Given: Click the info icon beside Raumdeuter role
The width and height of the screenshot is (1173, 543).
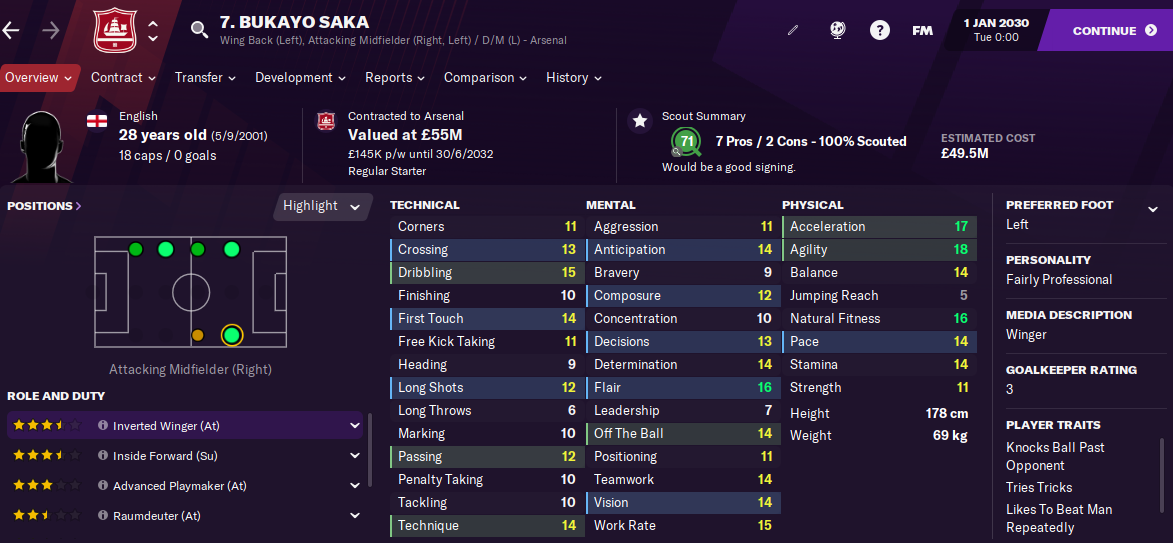Looking at the screenshot, I should pos(102,515).
